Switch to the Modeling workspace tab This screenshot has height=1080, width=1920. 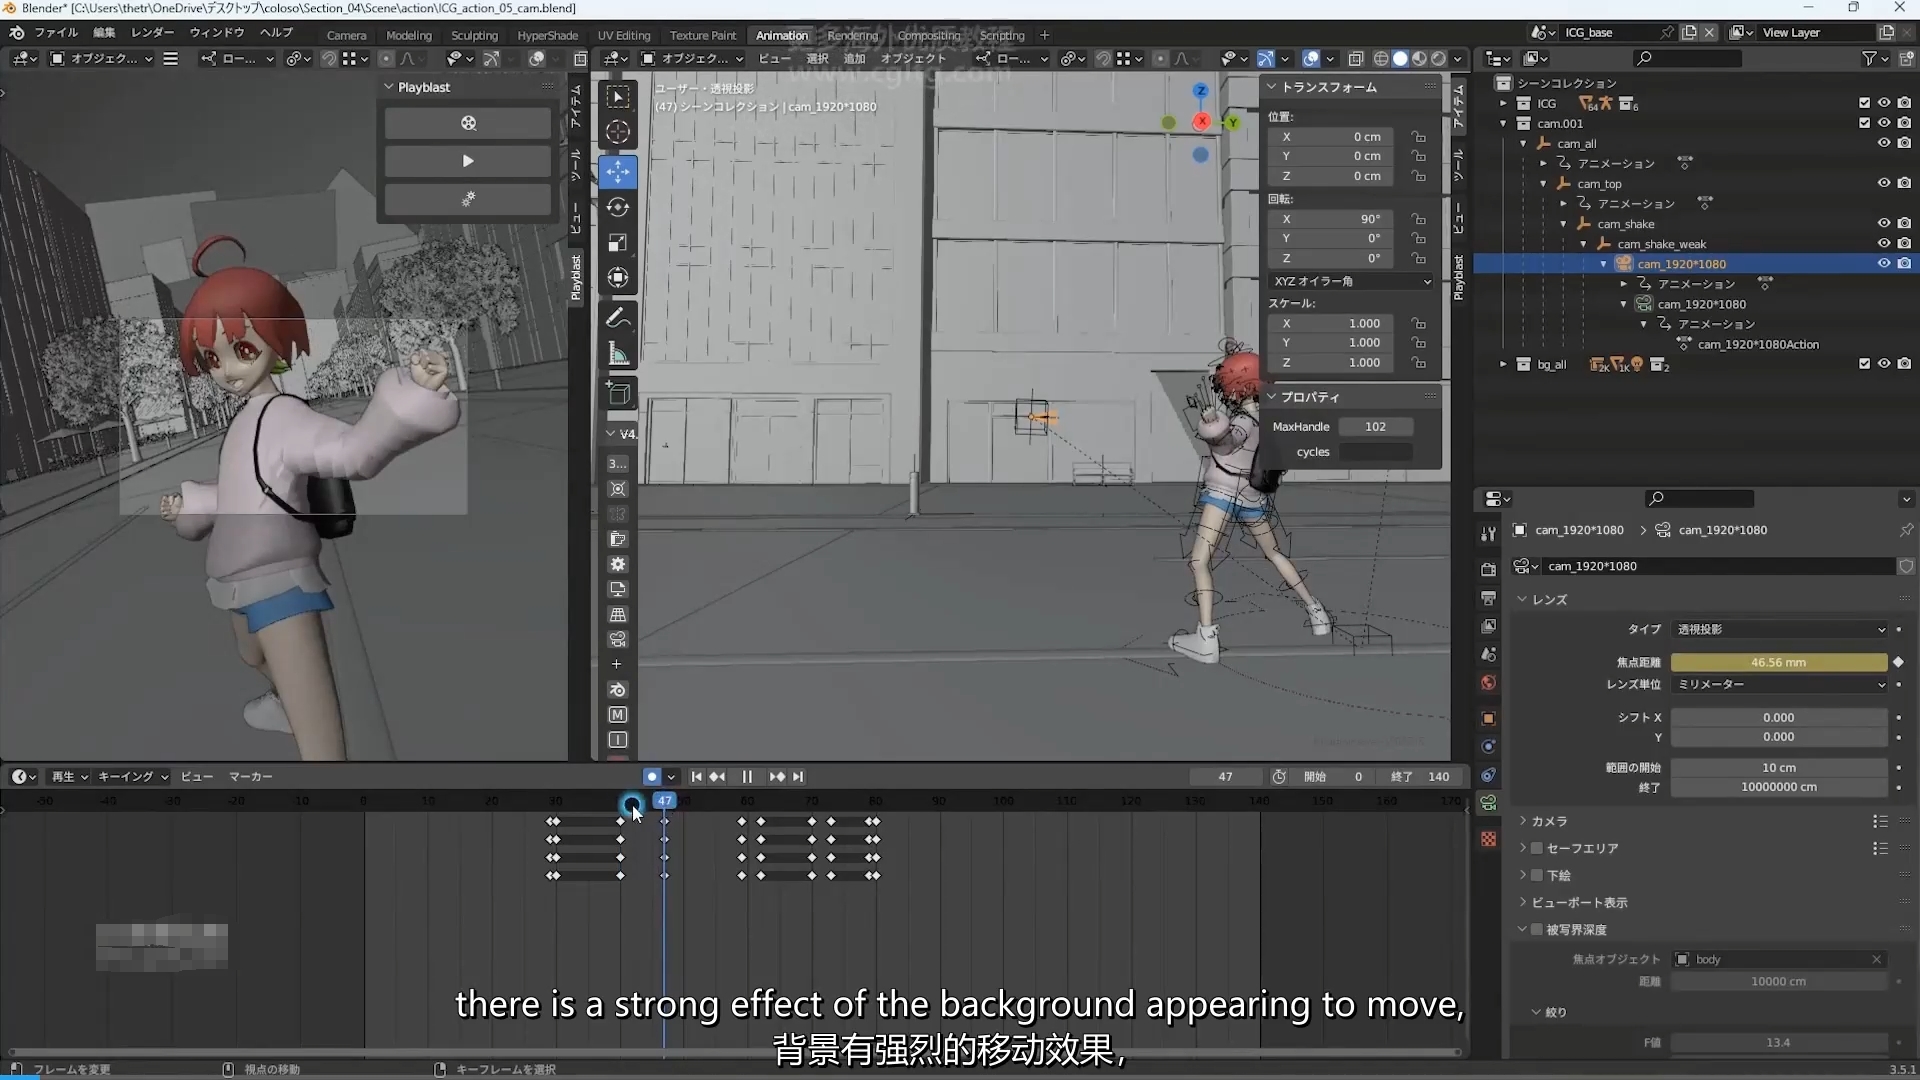[409, 35]
